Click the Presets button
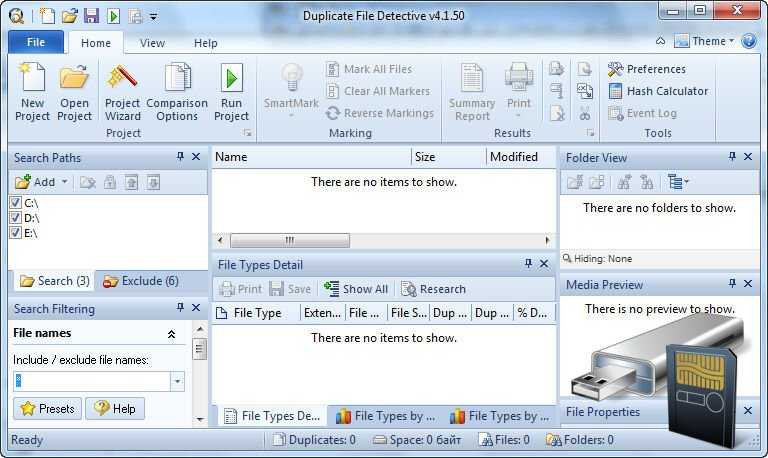Viewport: 768px width, 458px height. pyautogui.click(x=48, y=409)
